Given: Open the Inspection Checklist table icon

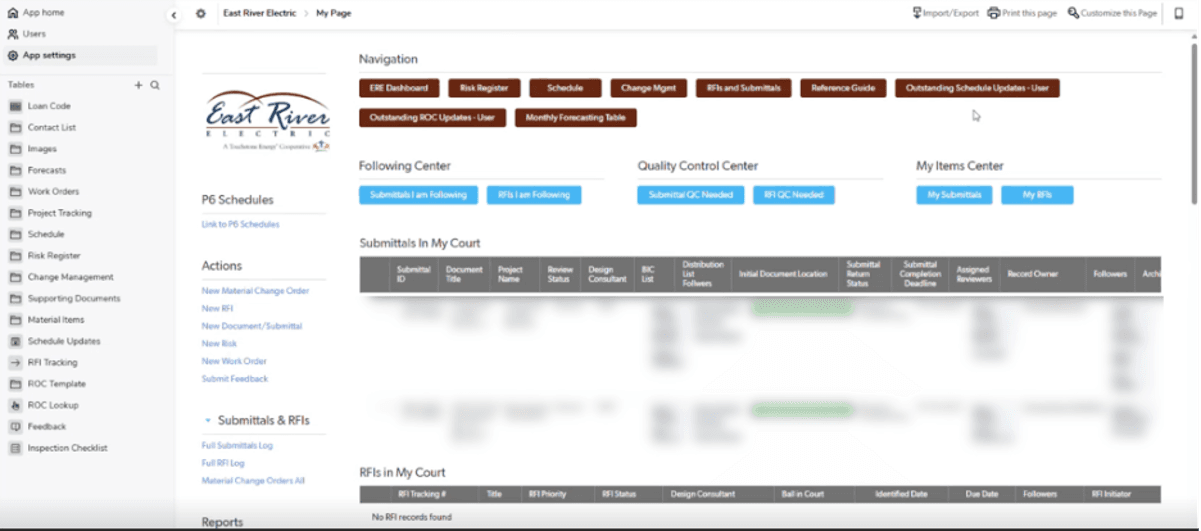Looking at the screenshot, I should click(15, 448).
